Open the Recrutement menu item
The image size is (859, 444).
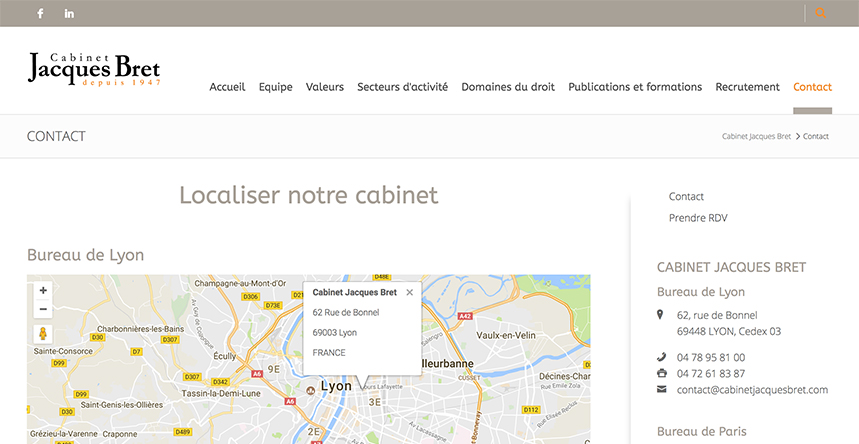(x=747, y=87)
